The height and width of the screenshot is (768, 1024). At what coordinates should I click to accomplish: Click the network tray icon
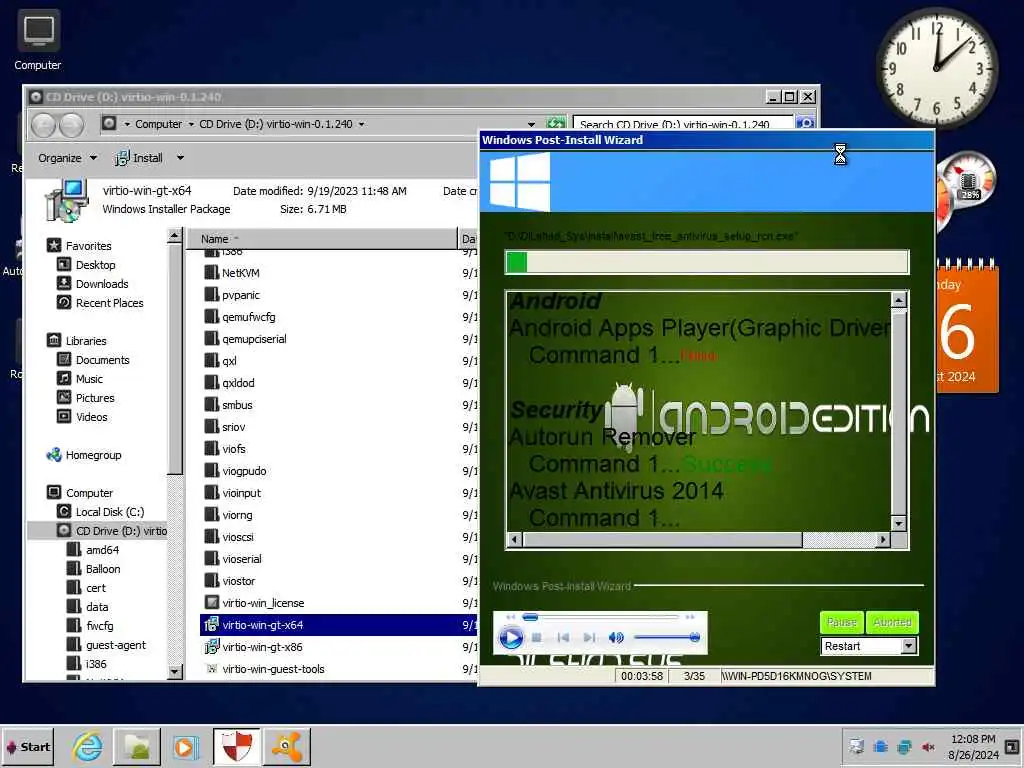[904, 746]
